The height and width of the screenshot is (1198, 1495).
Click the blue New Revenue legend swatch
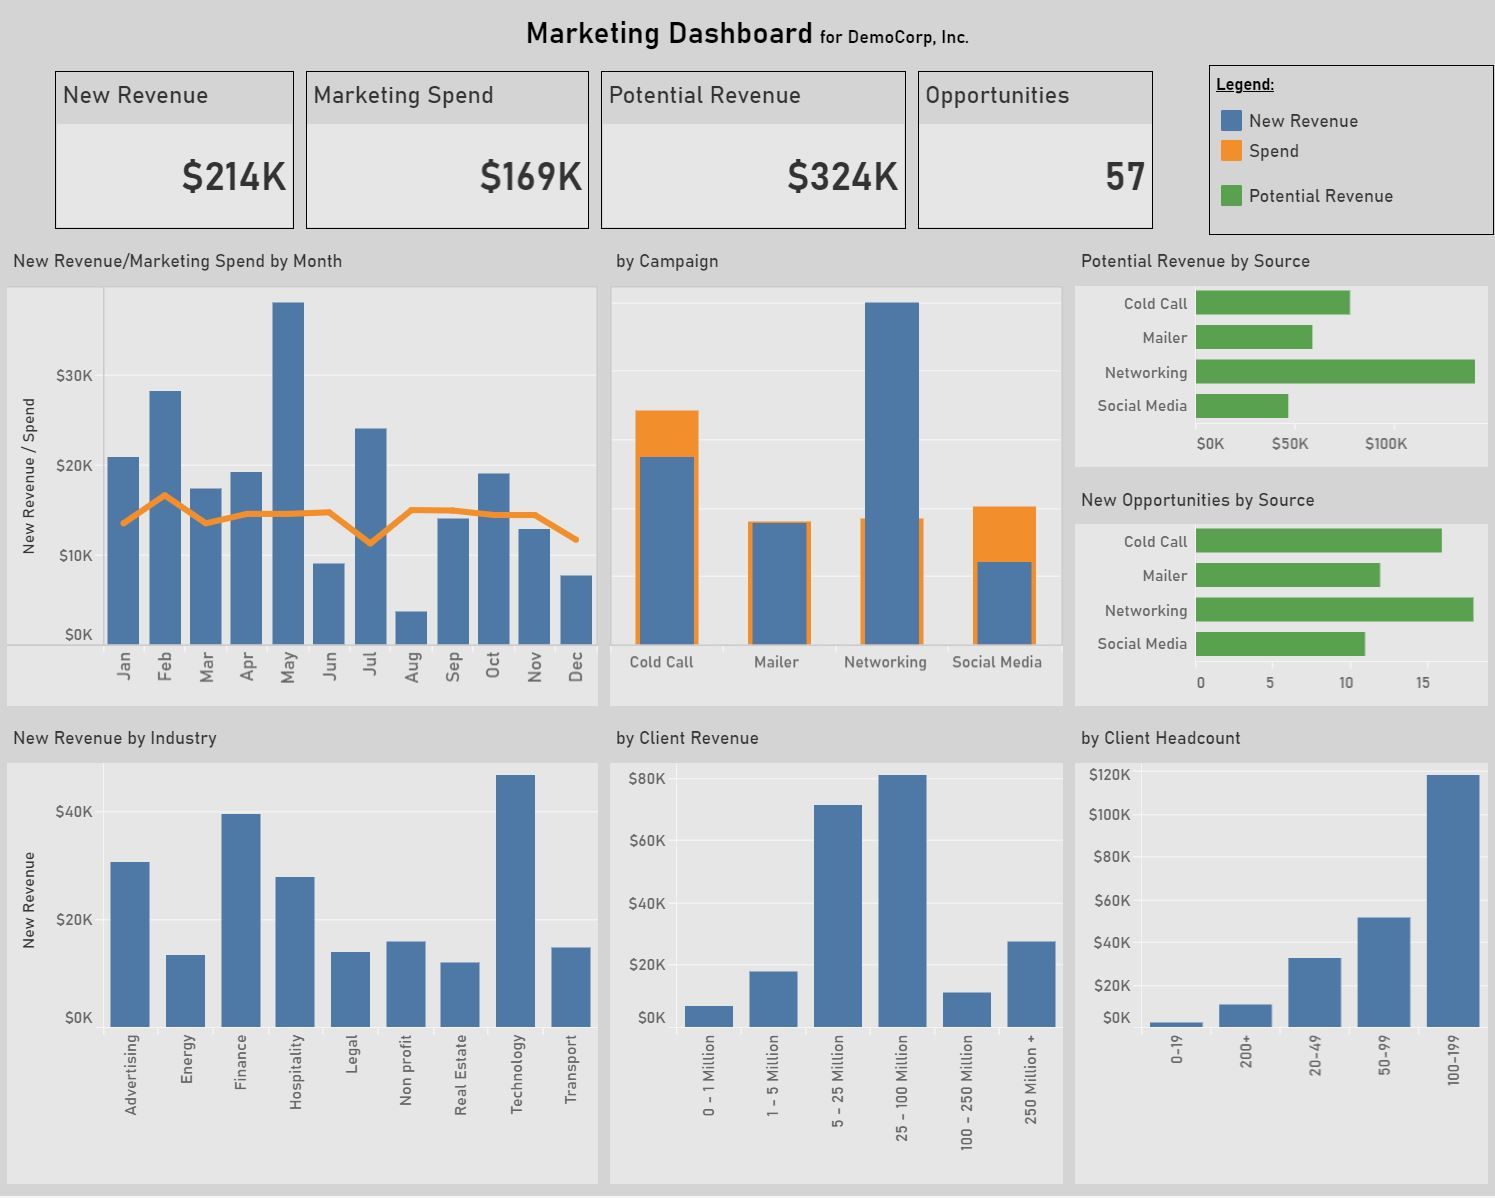tap(1231, 121)
